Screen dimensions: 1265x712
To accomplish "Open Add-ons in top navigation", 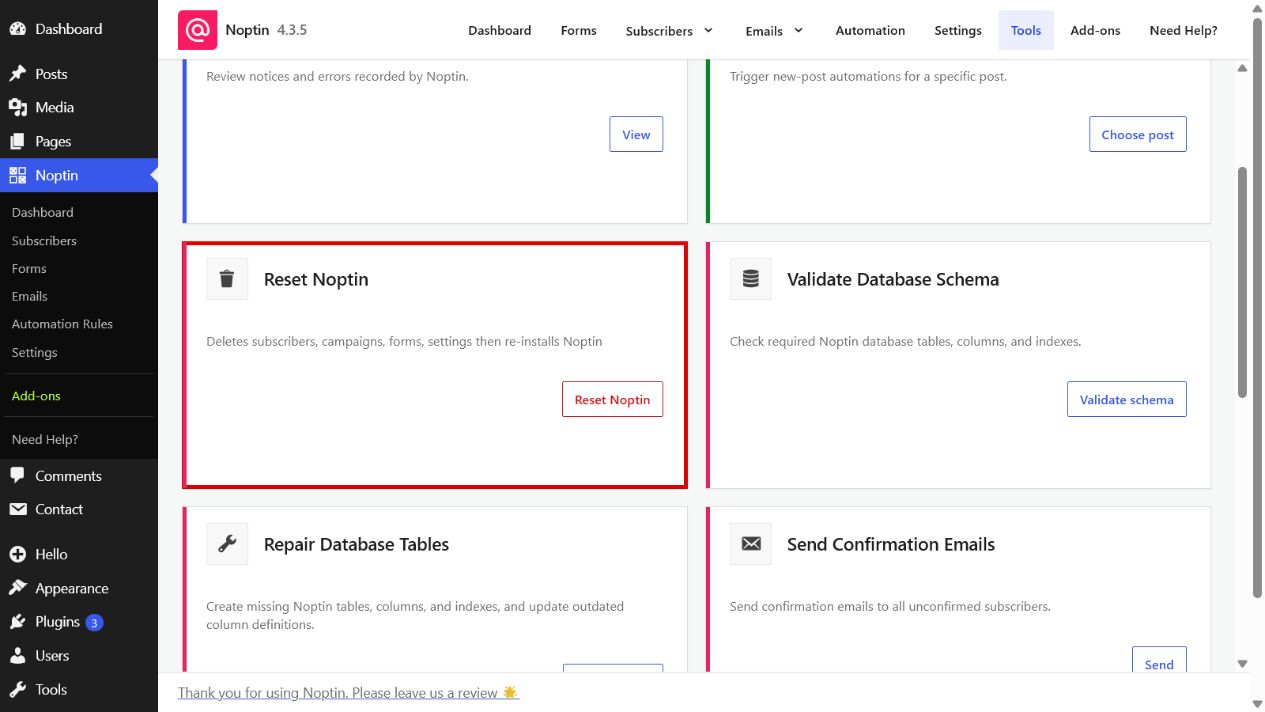I will click(x=1095, y=30).
